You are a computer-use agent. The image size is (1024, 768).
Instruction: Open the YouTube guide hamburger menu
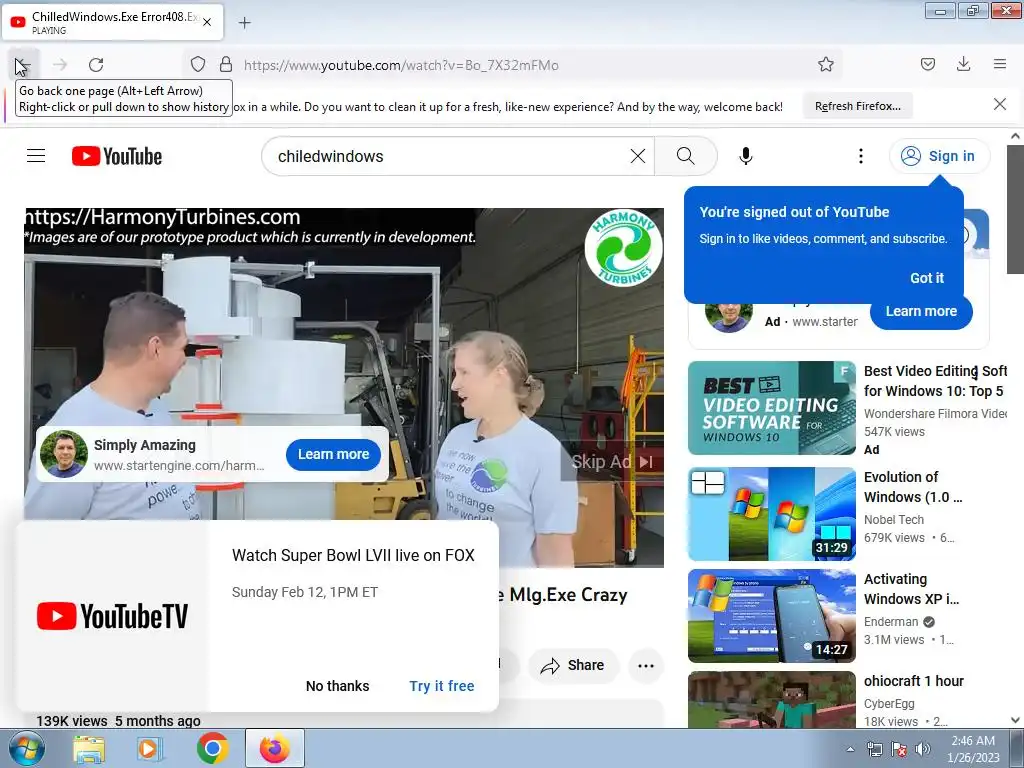click(36, 155)
